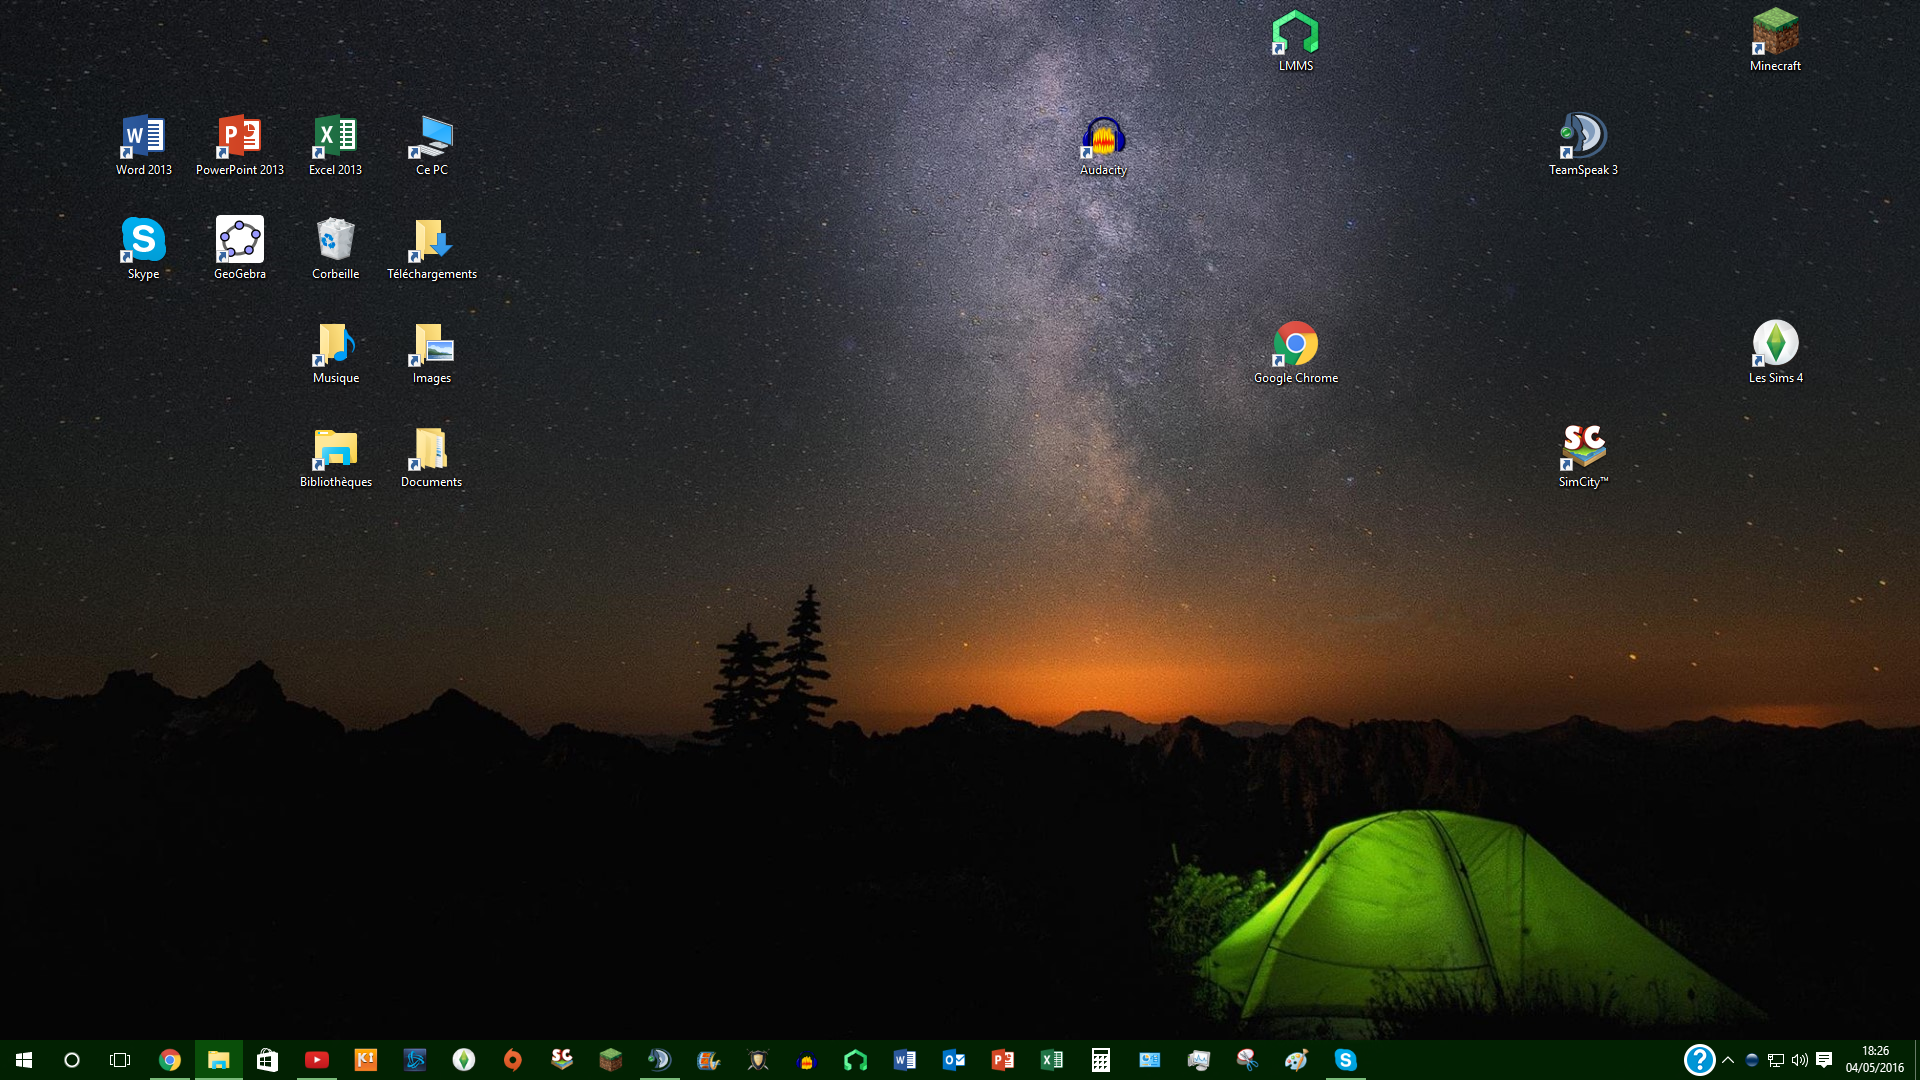Select the Corbeille recycle bin icon
Viewport: 1920px width, 1080px height.
point(335,244)
